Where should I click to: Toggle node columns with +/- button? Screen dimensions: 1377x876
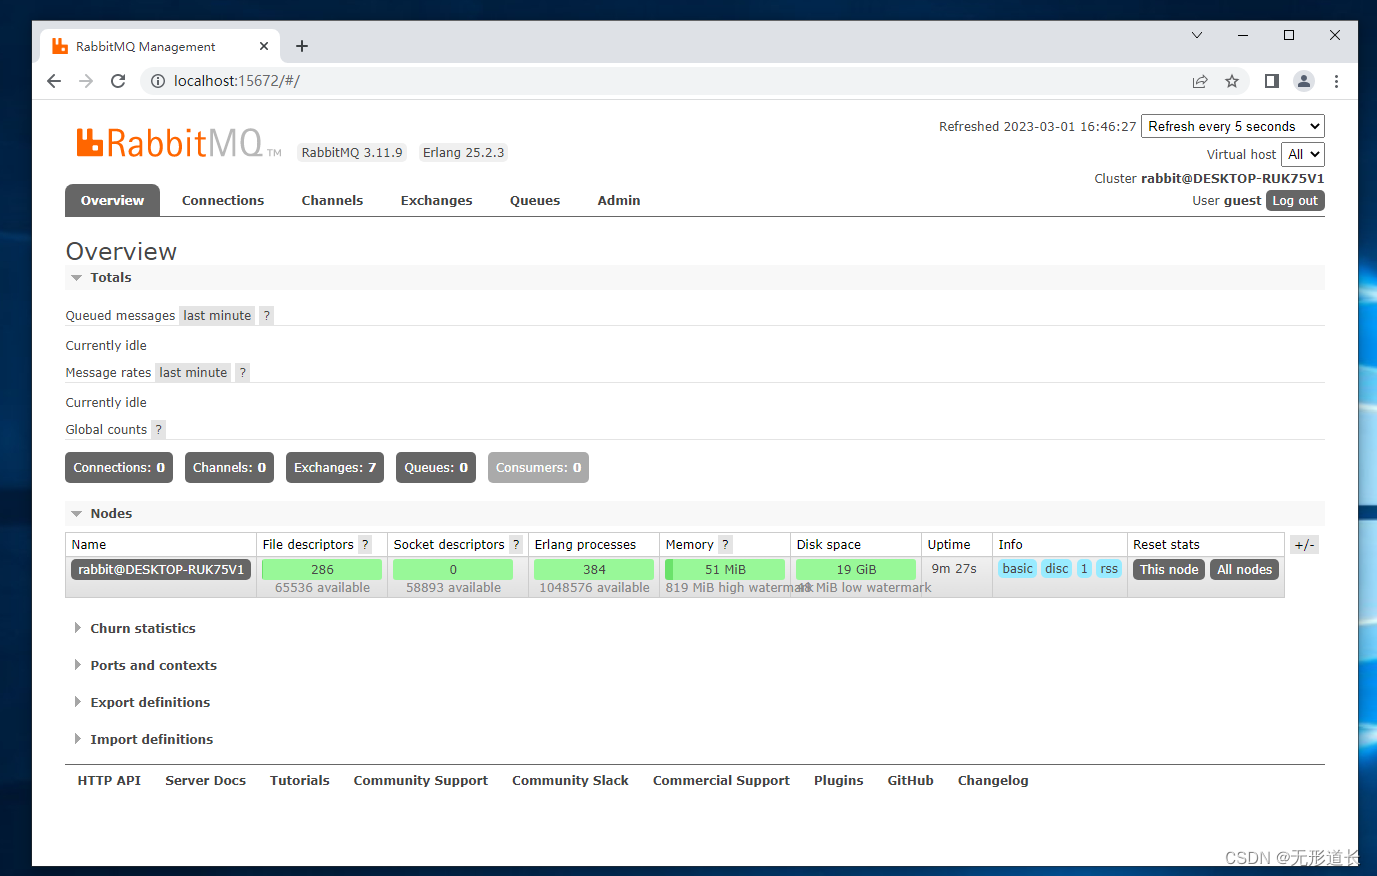tap(1305, 544)
